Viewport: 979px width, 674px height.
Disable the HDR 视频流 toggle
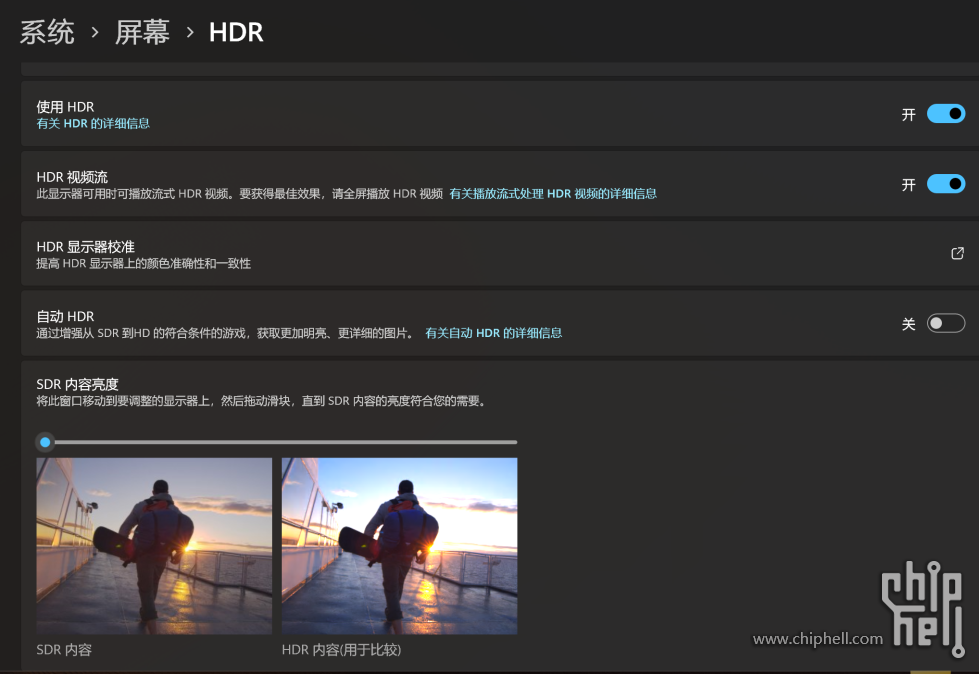click(x=945, y=184)
